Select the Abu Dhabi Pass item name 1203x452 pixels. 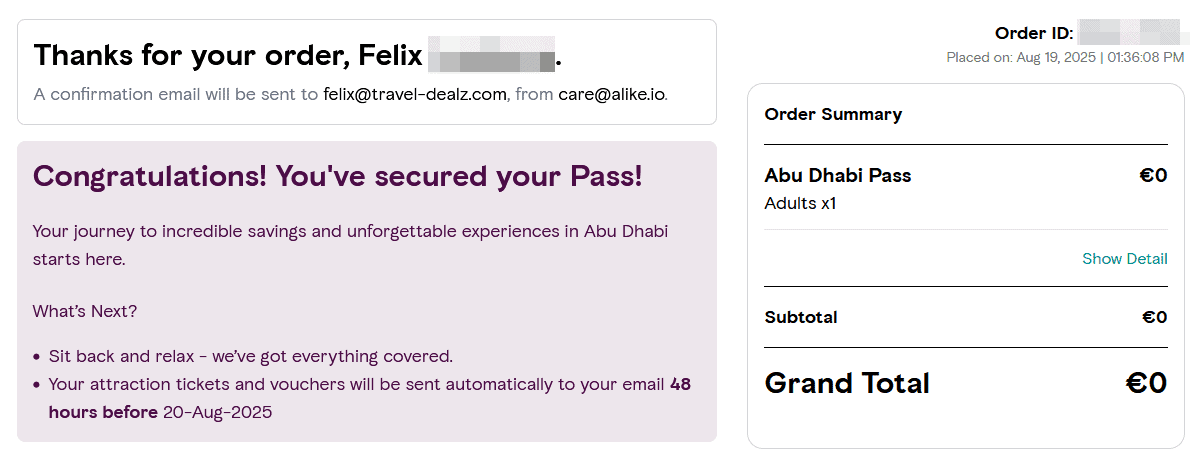coord(837,176)
